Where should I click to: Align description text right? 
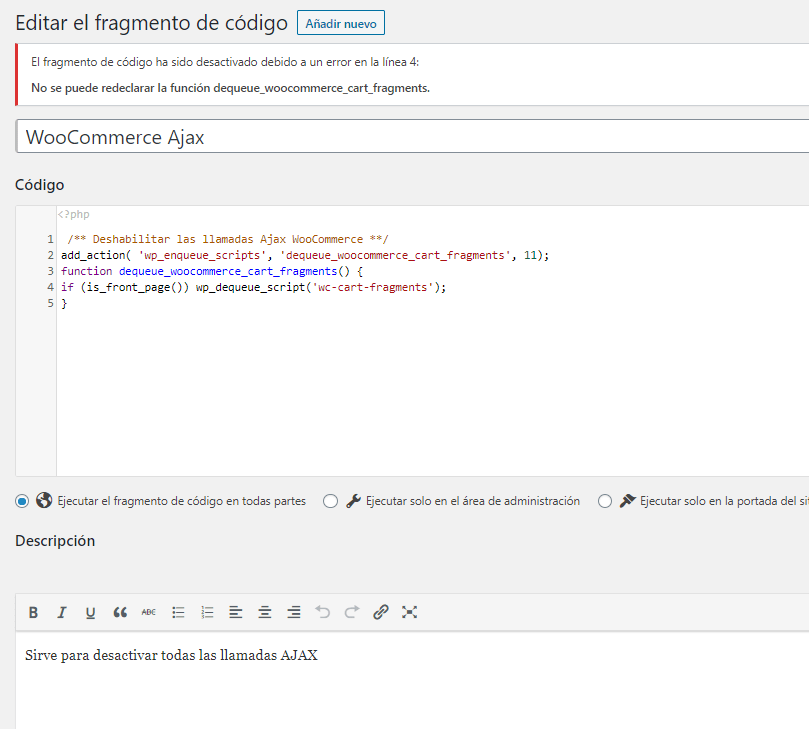pos(294,612)
